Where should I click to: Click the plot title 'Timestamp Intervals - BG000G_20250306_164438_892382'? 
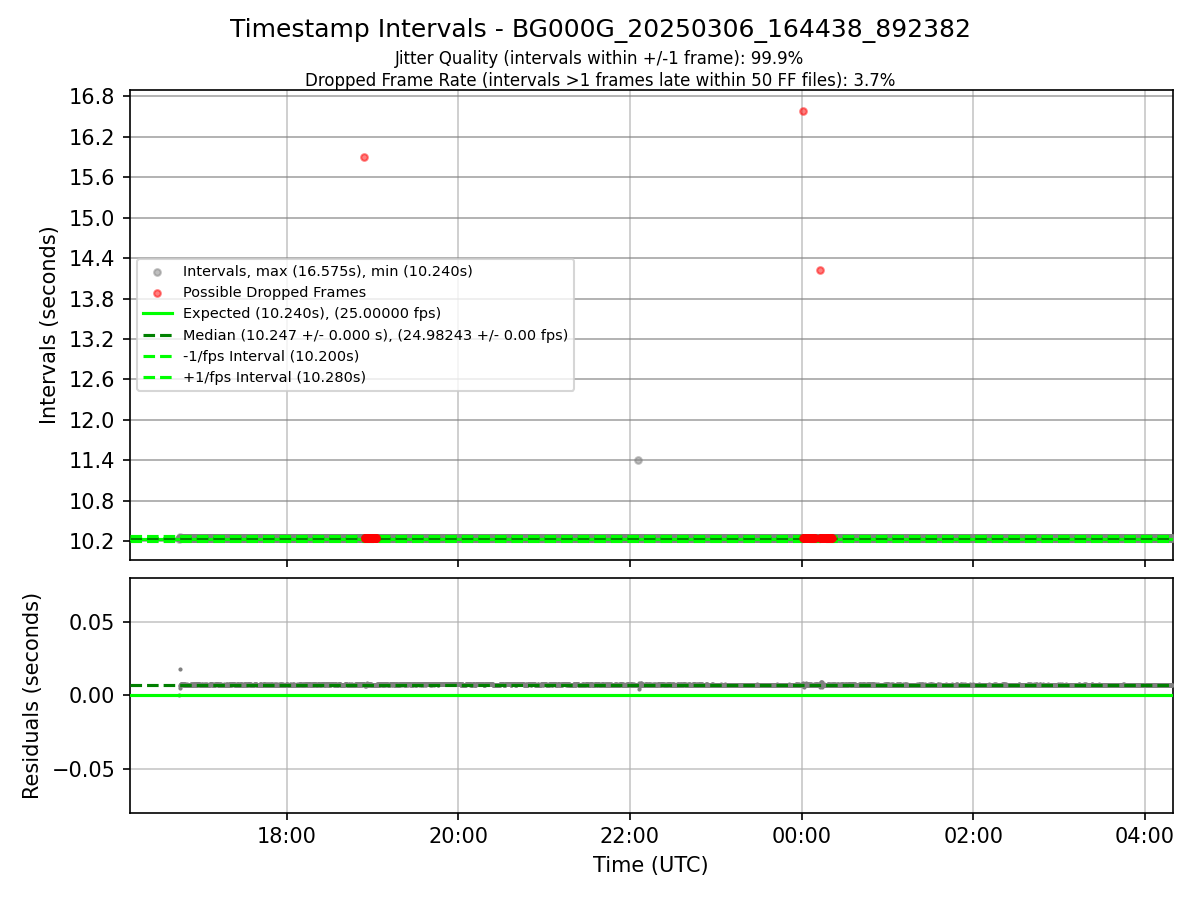(x=600, y=29)
